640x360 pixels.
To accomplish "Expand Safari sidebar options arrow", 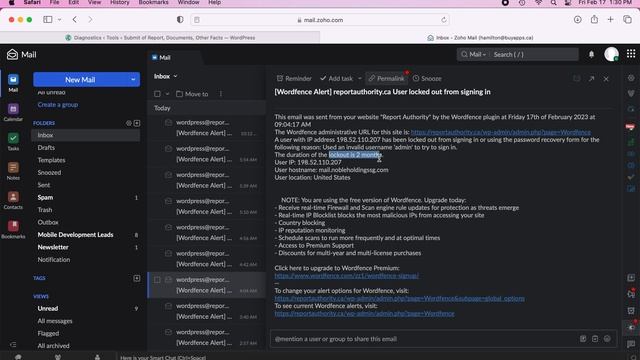I will (x=60, y=19).
